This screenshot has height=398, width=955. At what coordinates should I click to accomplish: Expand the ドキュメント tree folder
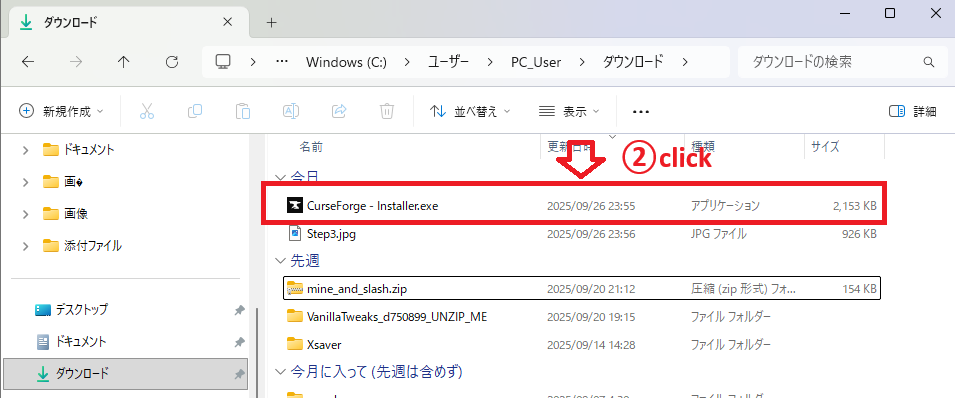point(26,149)
